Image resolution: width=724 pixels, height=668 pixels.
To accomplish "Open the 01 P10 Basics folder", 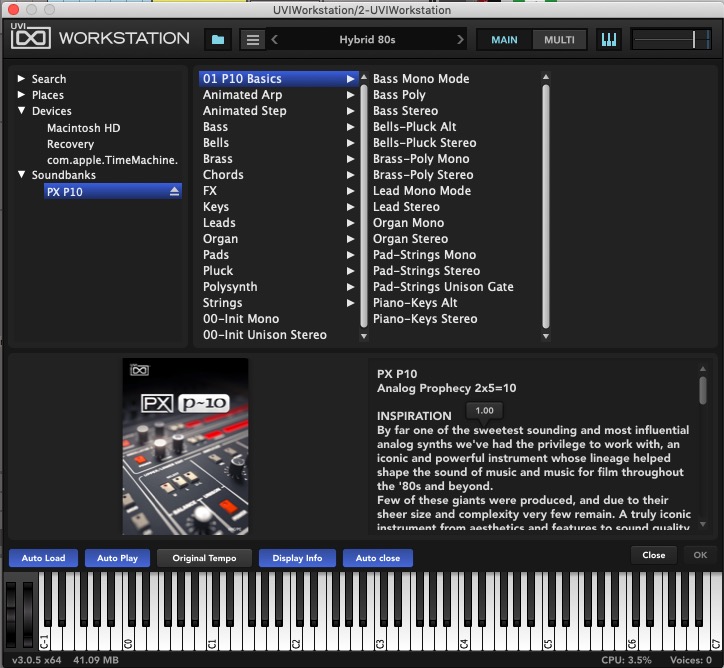I will coord(279,78).
